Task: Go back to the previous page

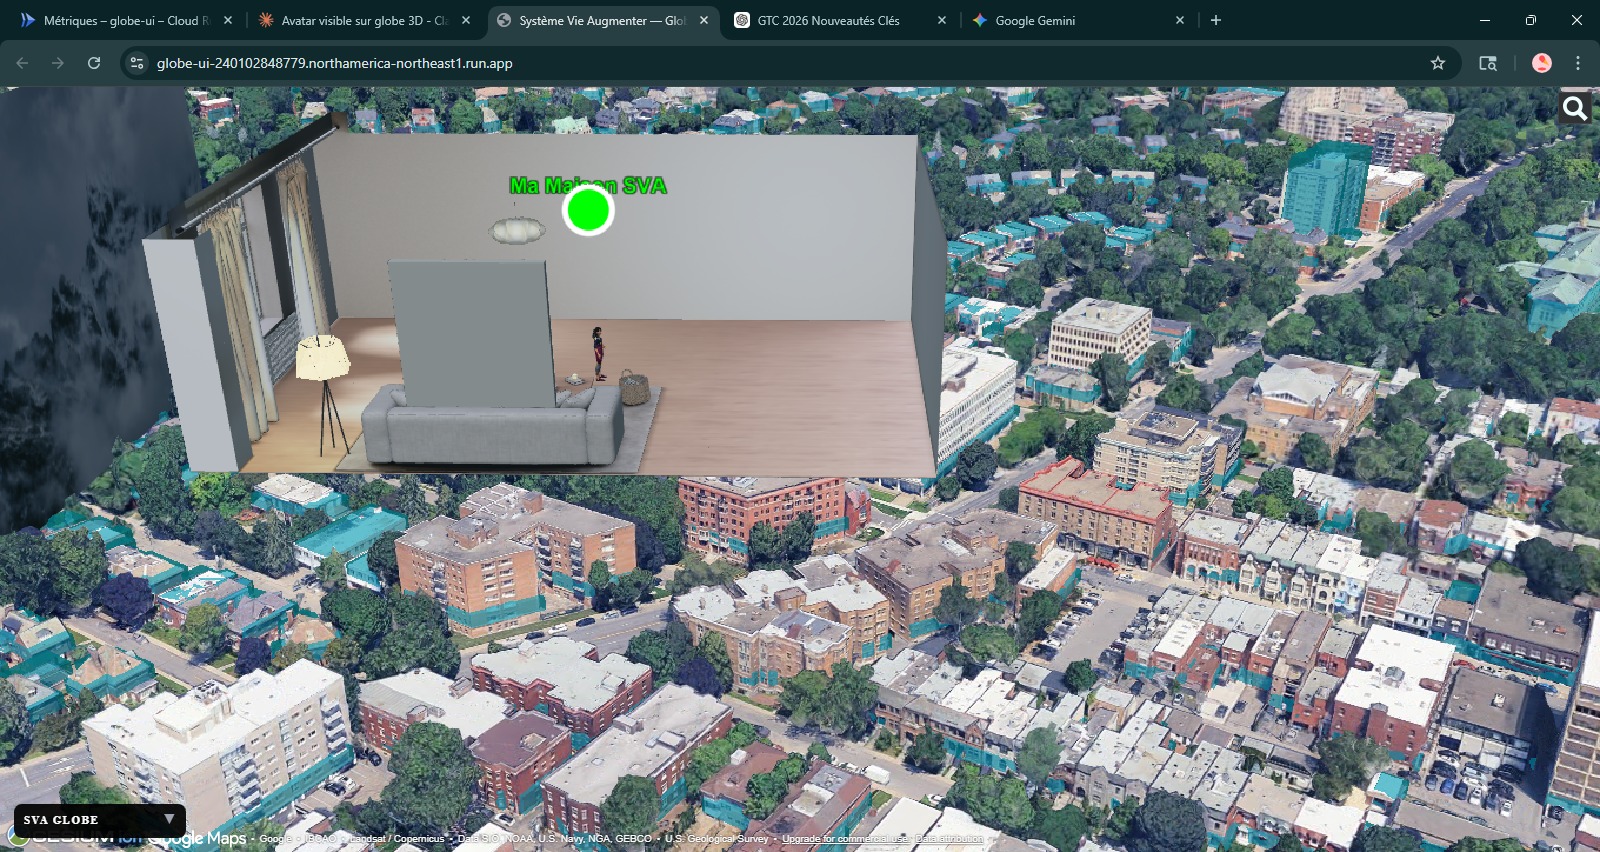Action: click(x=22, y=63)
